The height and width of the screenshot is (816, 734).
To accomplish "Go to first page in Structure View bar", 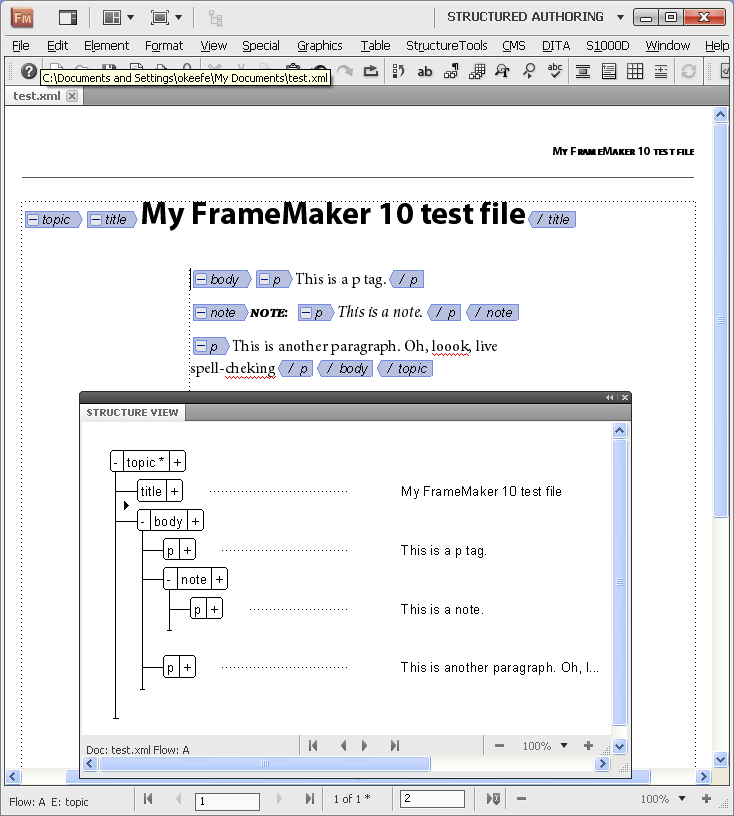I will pyautogui.click(x=313, y=746).
